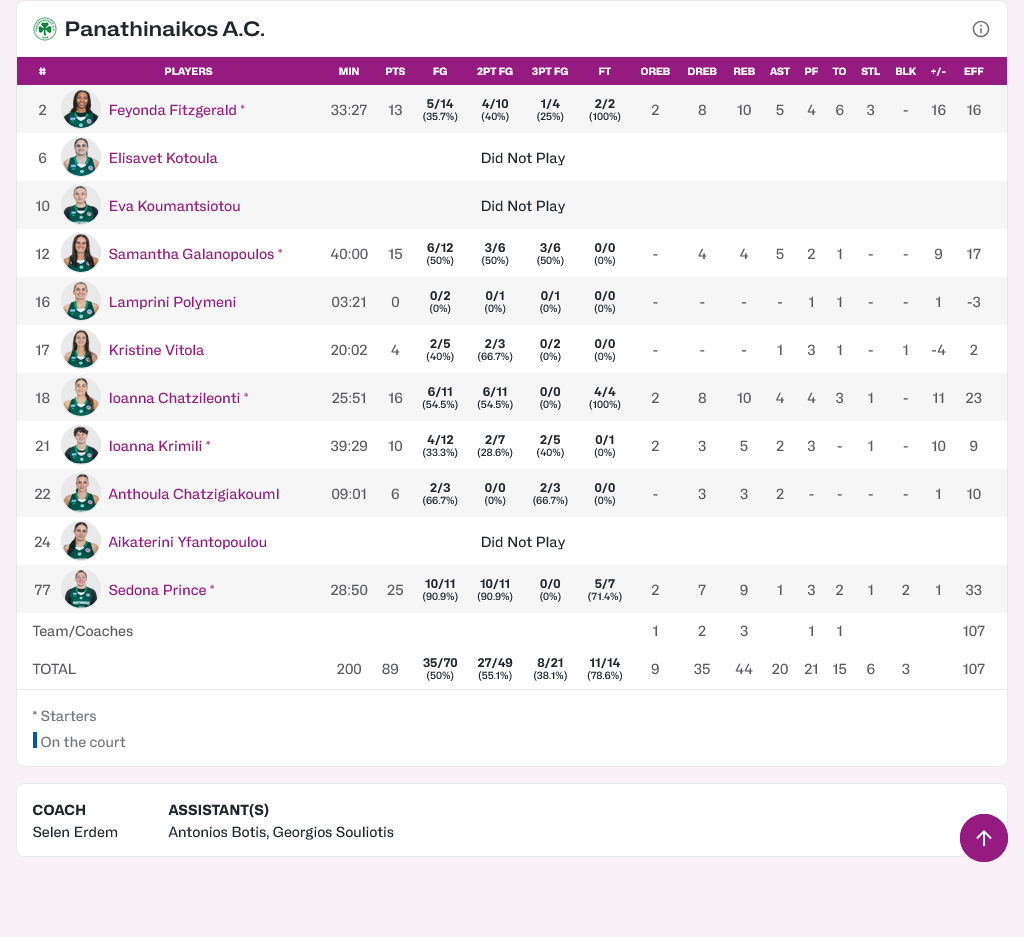The height and width of the screenshot is (937, 1024).
Task: Click the EFF column header
Action: point(973,72)
